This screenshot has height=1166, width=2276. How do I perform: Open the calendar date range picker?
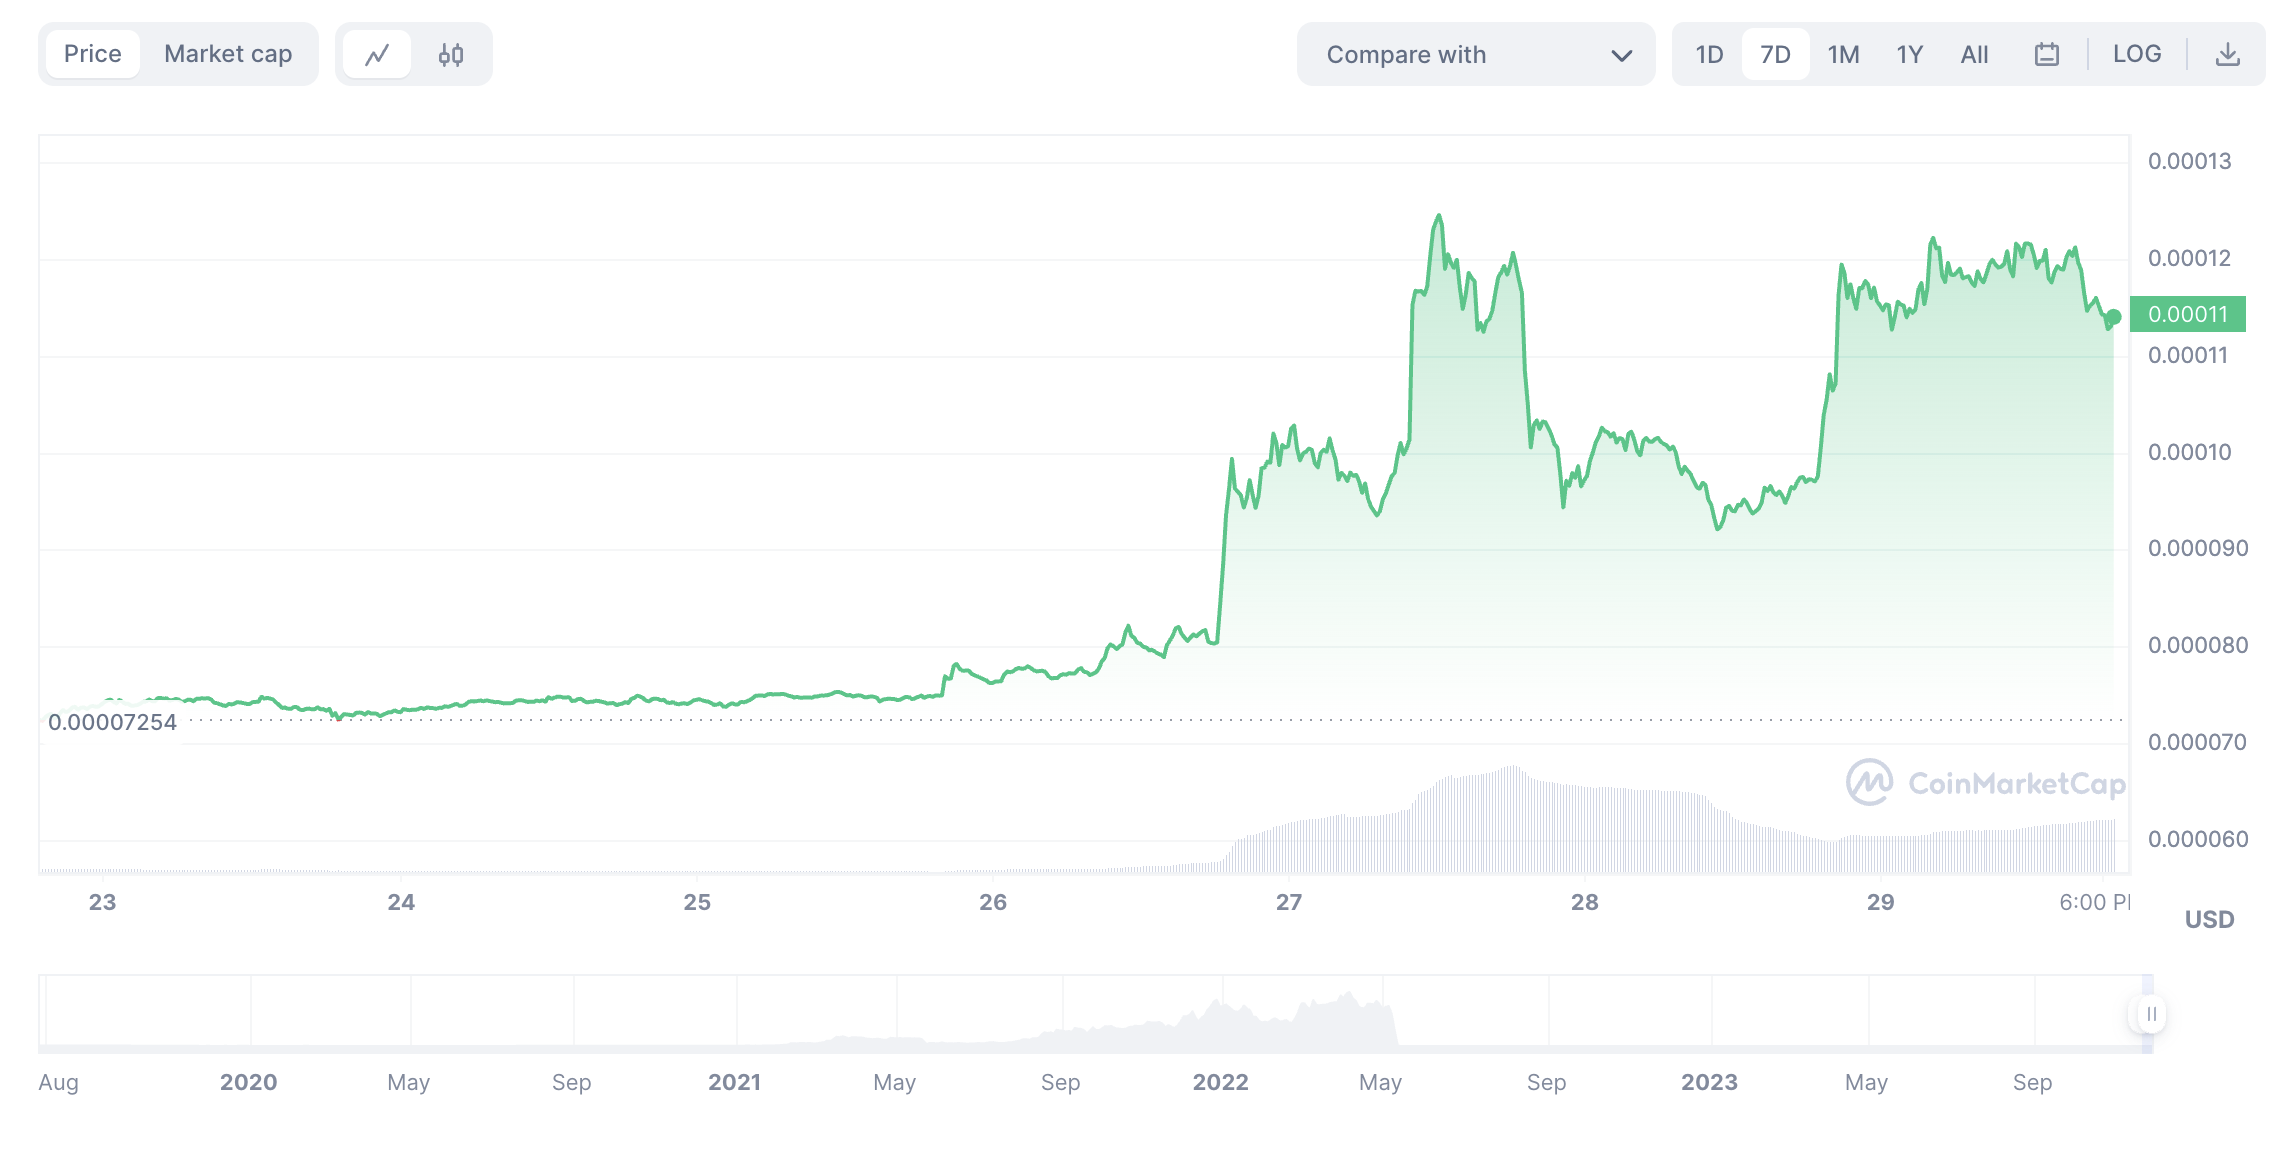coord(2046,55)
